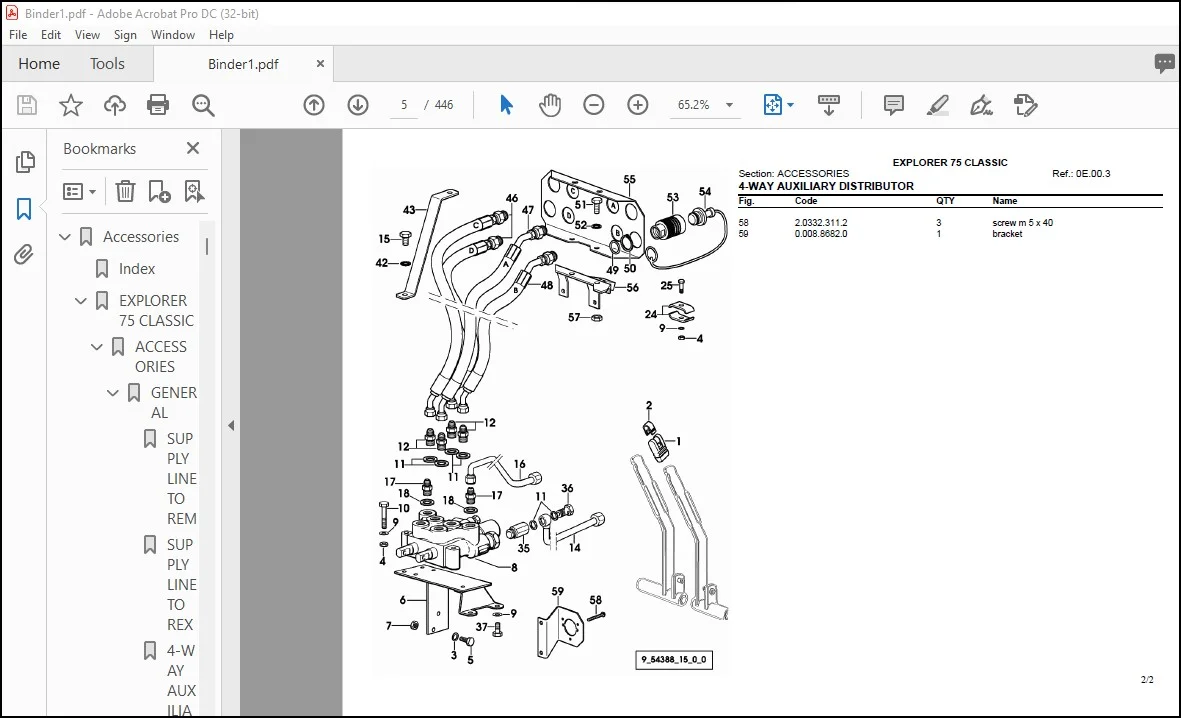Close the Binder1.pdf tab
This screenshot has width=1181, height=718.
click(x=320, y=64)
